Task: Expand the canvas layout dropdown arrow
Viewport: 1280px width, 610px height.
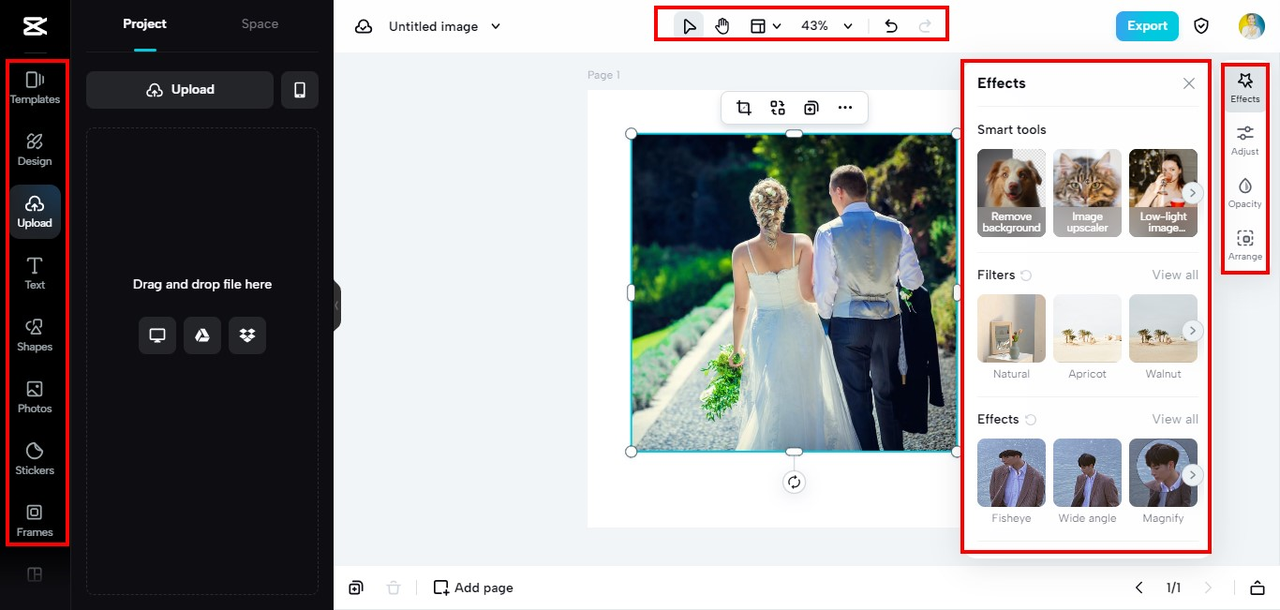Action: [777, 26]
